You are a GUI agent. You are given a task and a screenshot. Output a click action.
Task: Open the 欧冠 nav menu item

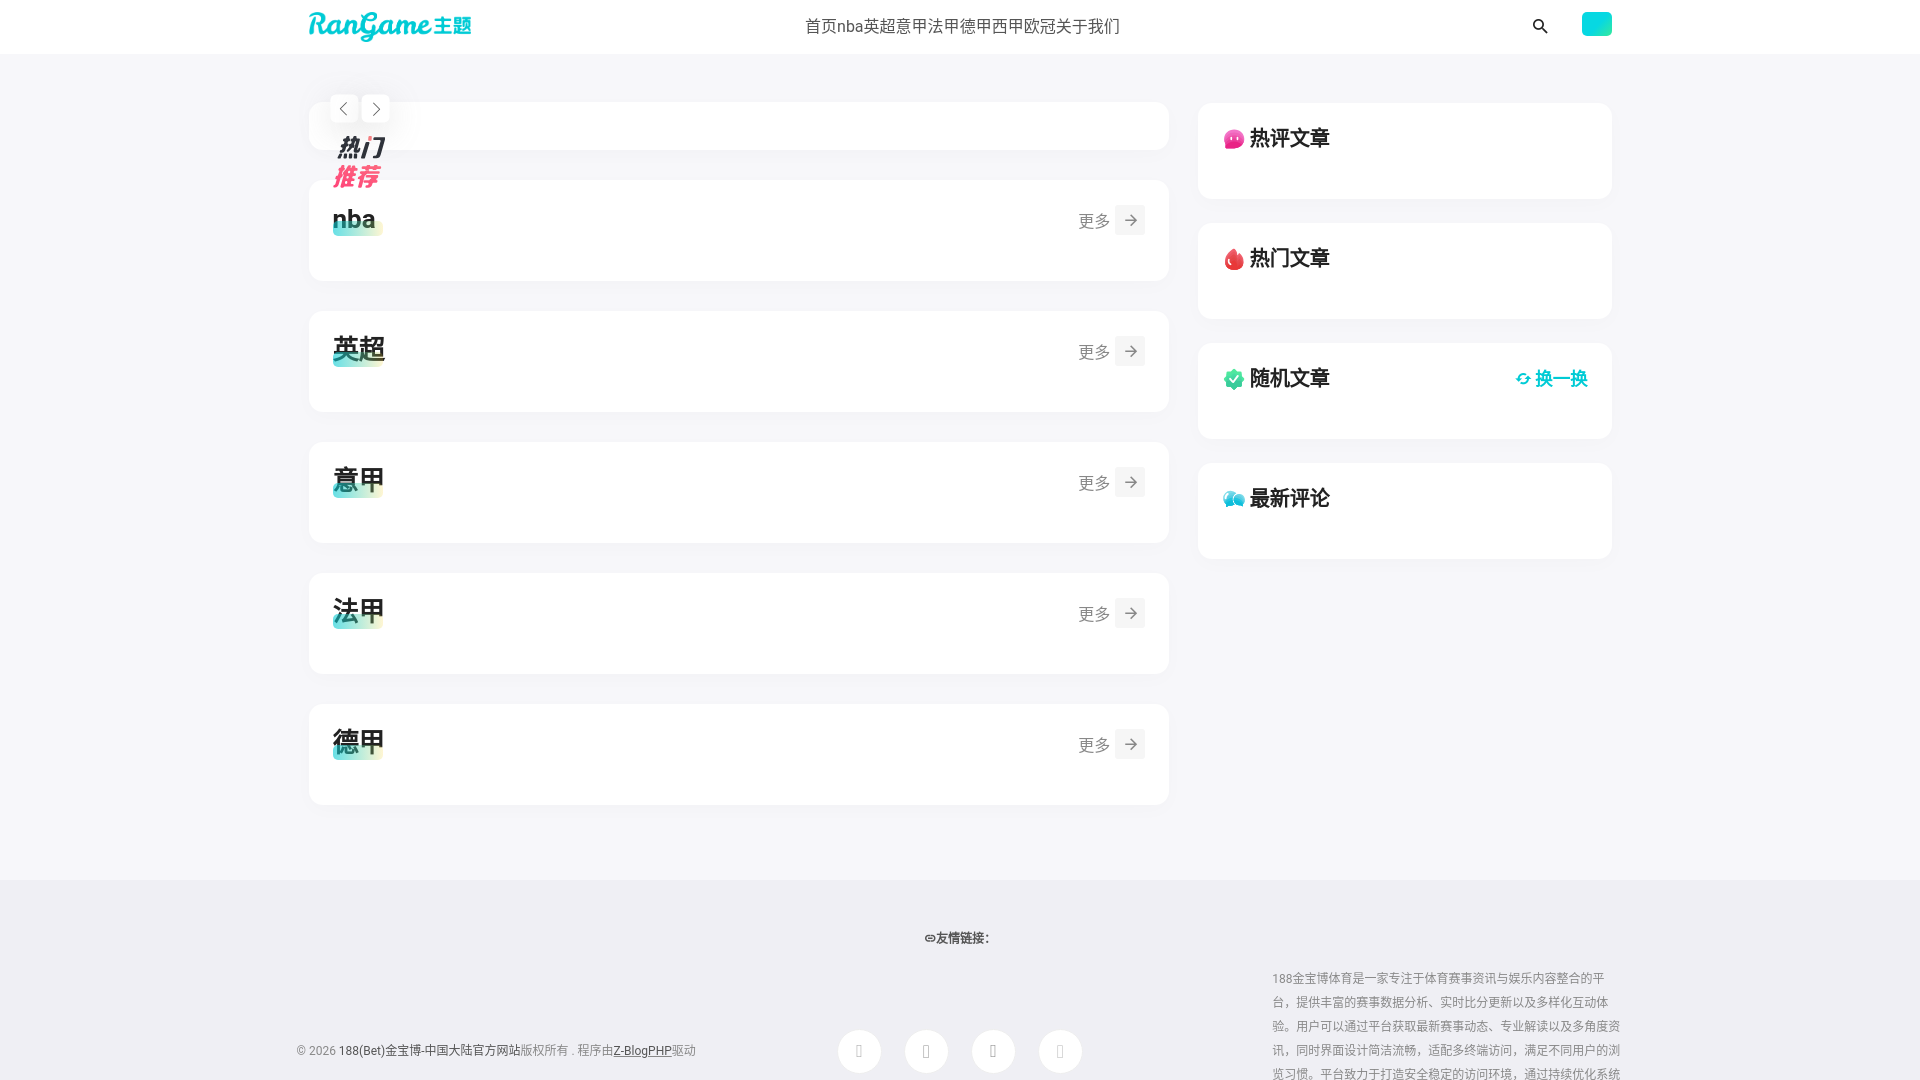click(1040, 27)
